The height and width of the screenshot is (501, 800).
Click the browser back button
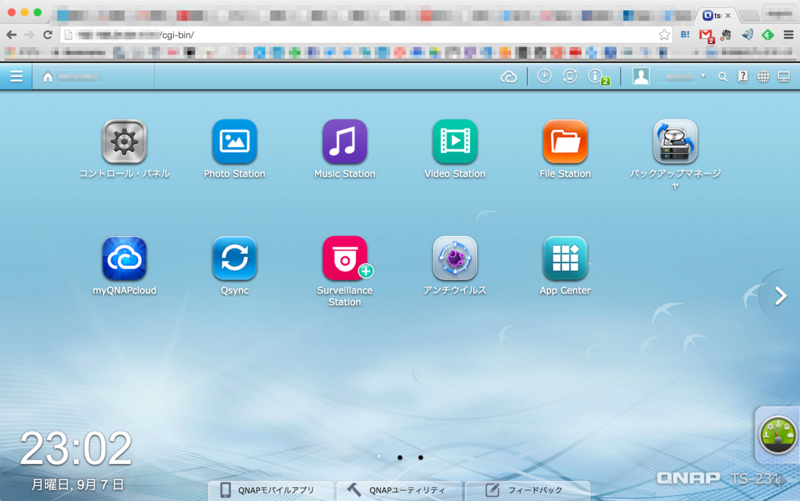(11, 35)
